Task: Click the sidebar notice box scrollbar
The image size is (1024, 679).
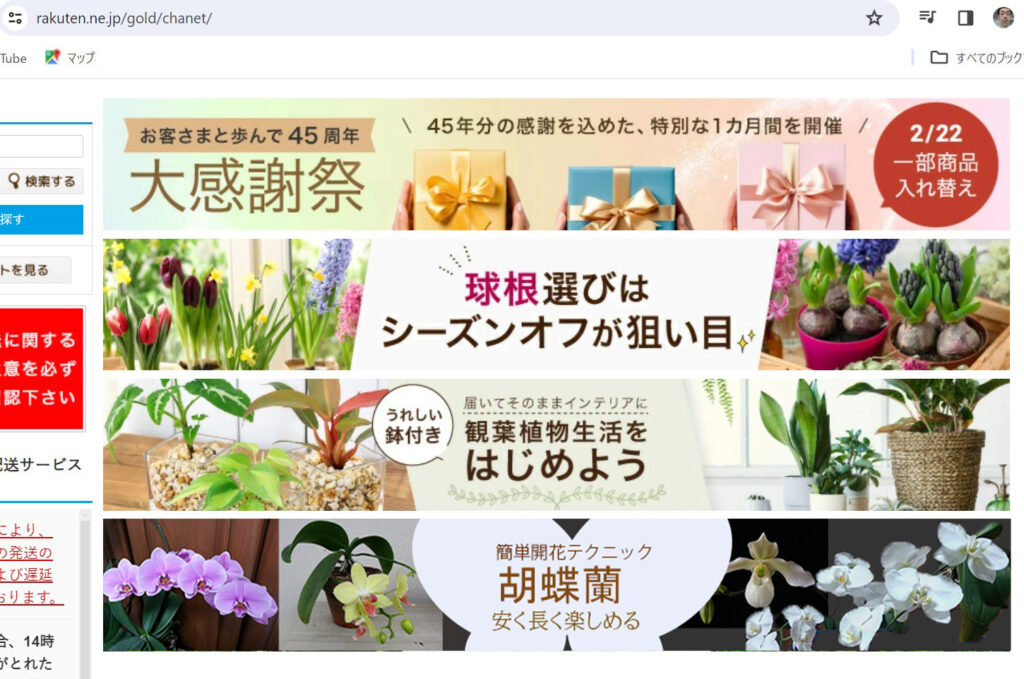Action: [x=84, y=580]
